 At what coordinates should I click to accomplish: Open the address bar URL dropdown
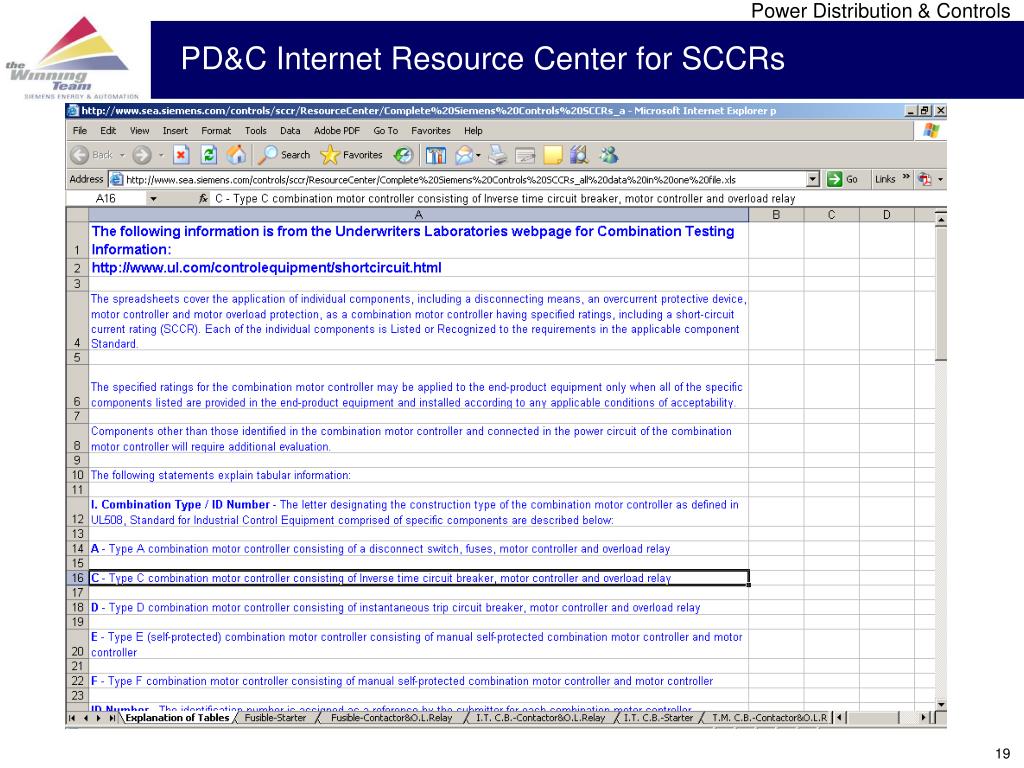tap(812, 179)
